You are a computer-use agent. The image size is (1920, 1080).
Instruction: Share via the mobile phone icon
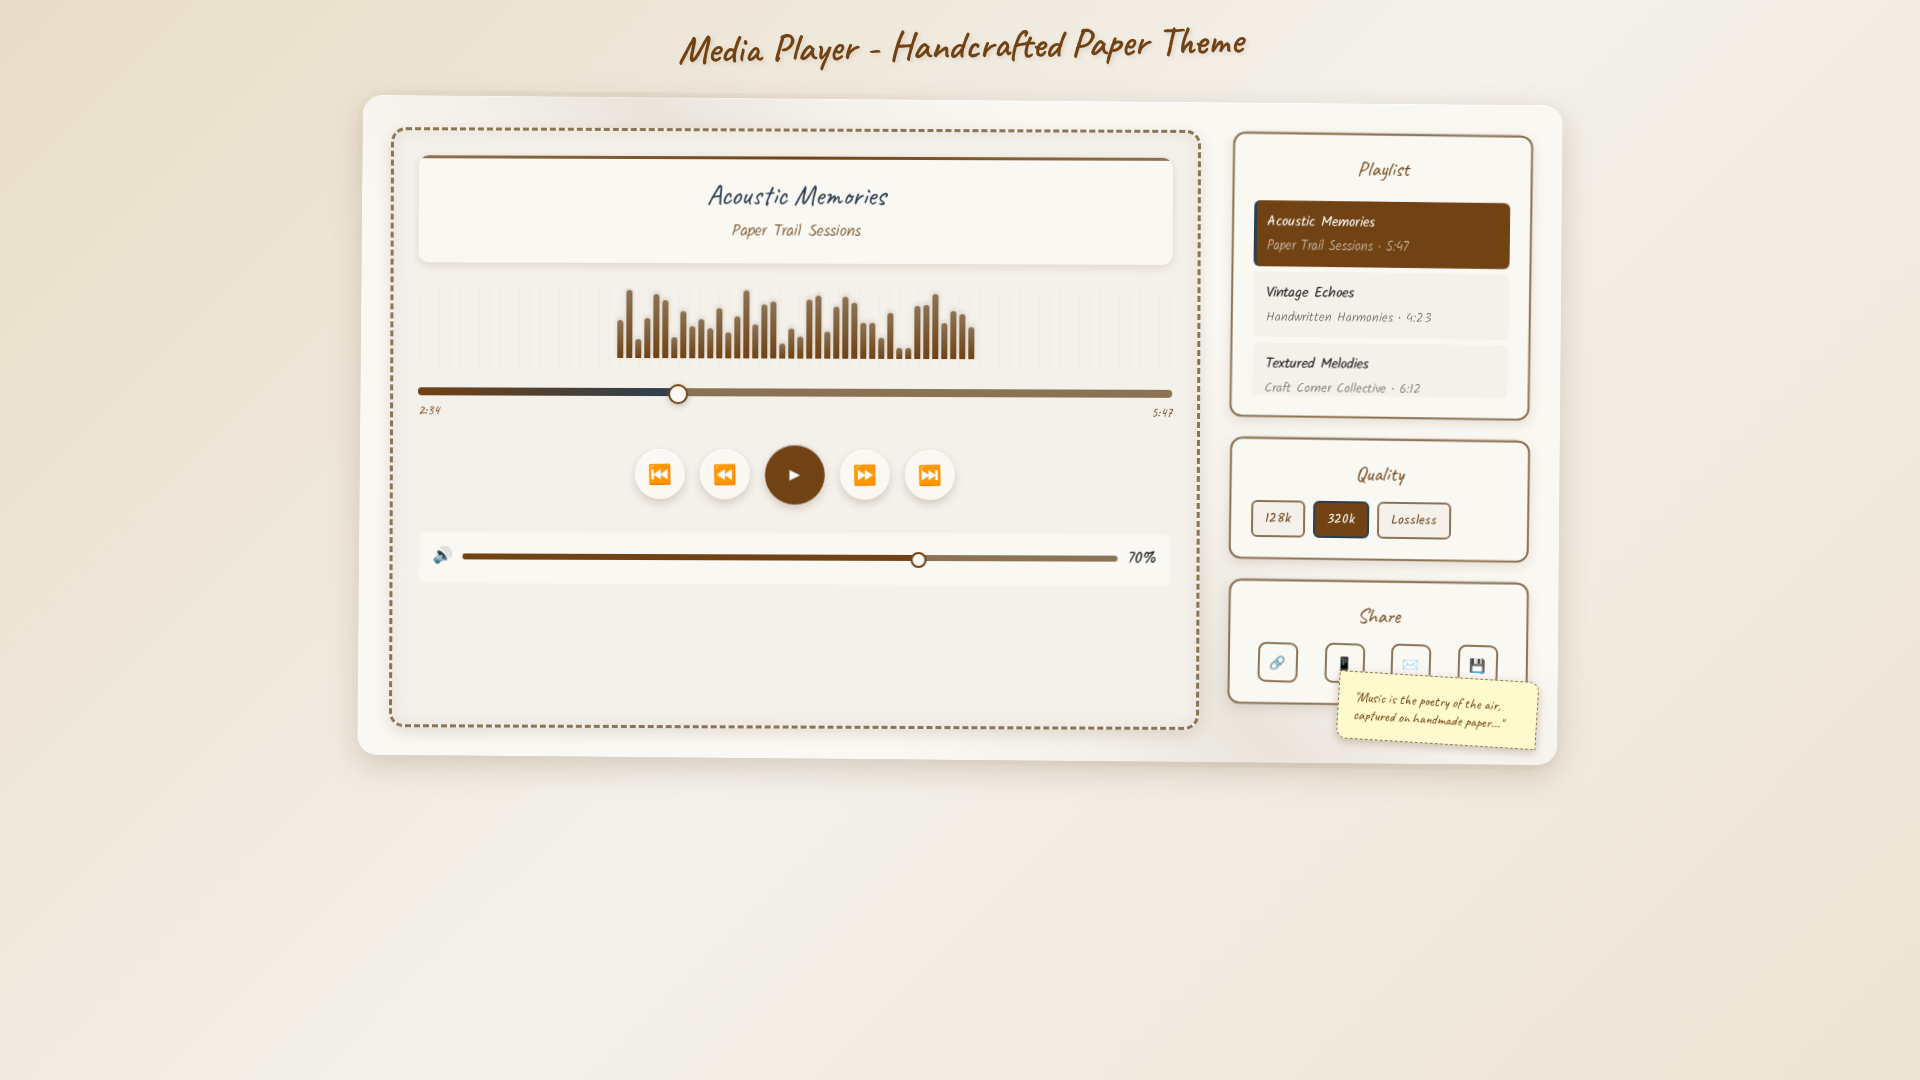pyautogui.click(x=1344, y=660)
